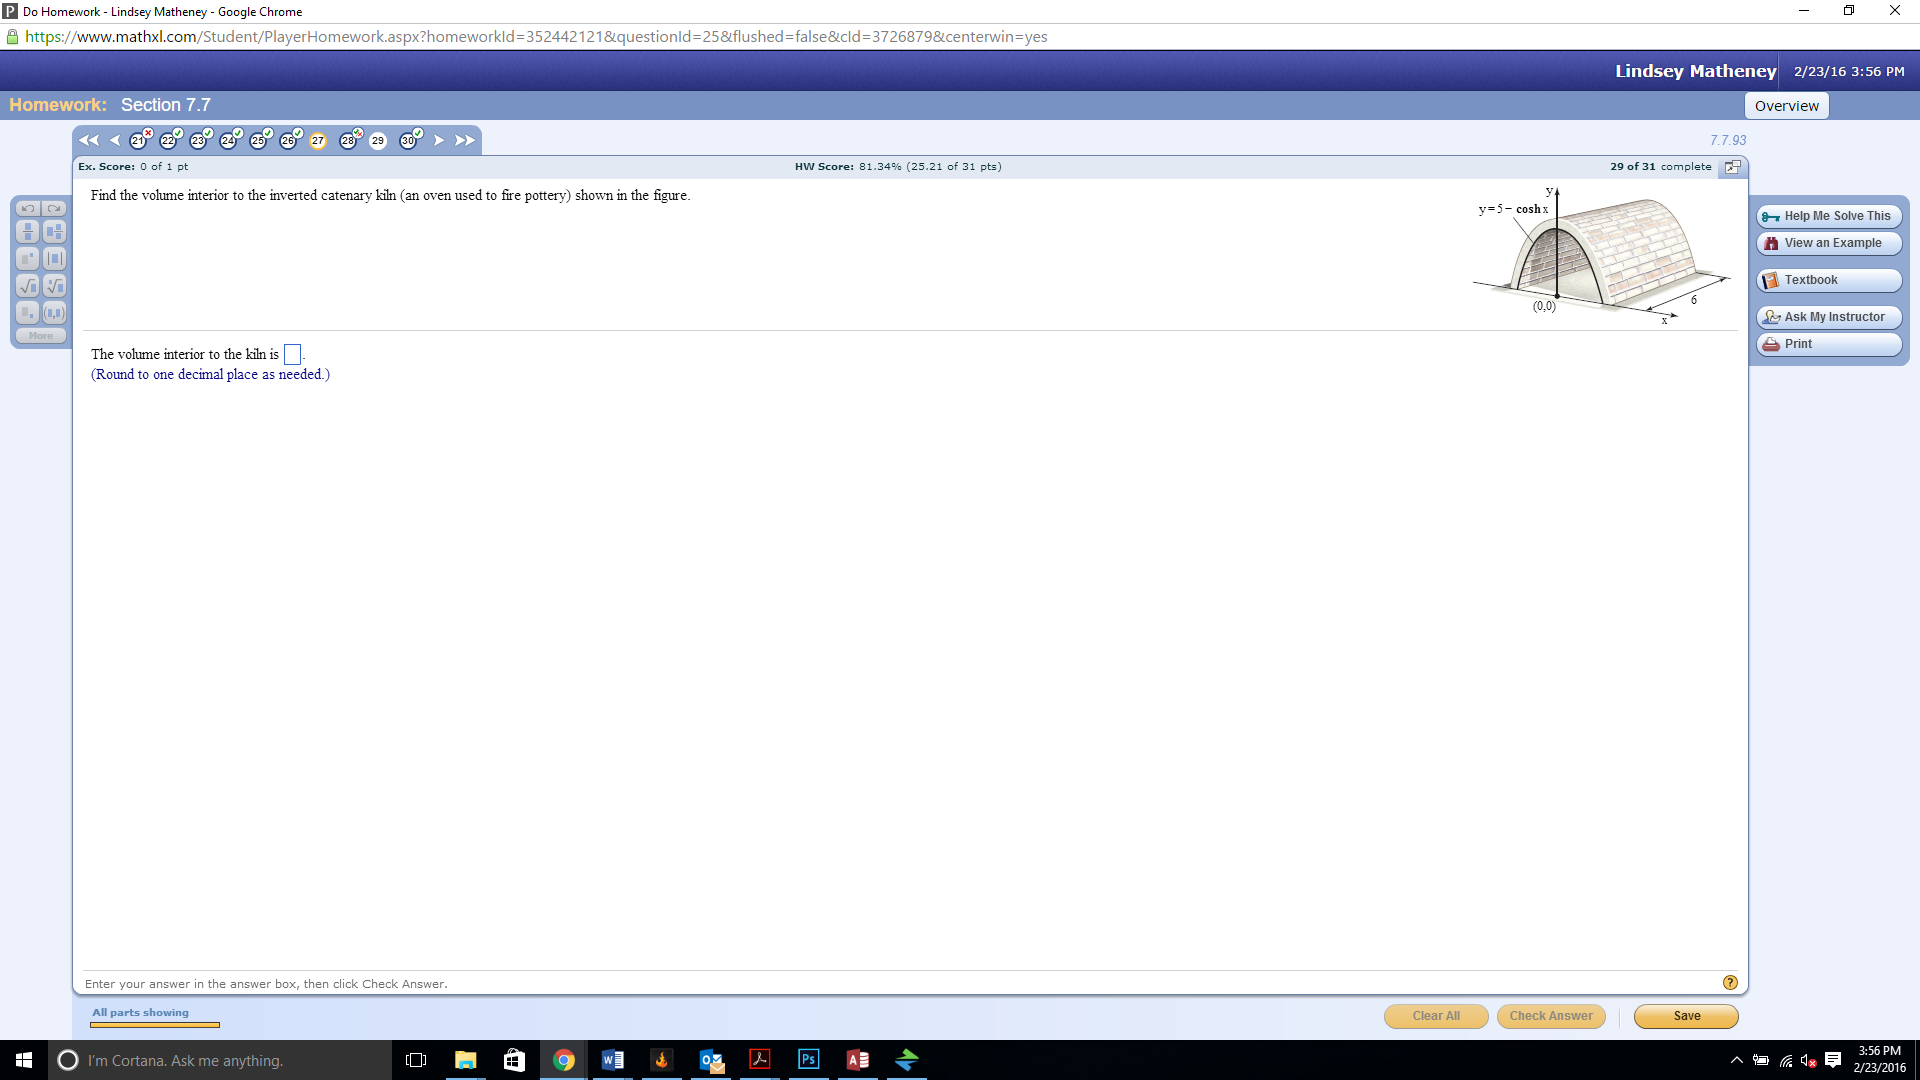Open Help Me Solve This
Viewport: 1920px width, 1080px height.
pyautogui.click(x=1829, y=216)
